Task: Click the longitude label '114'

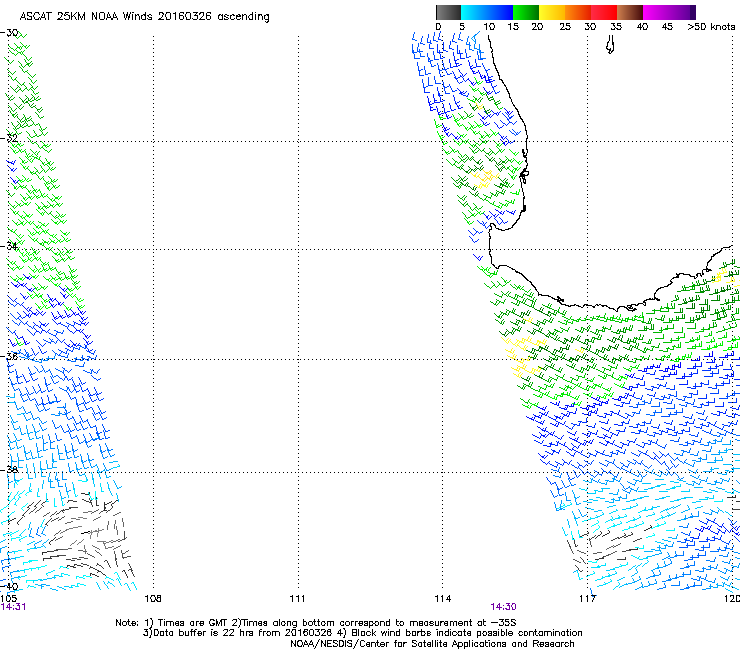Action: click(443, 599)
